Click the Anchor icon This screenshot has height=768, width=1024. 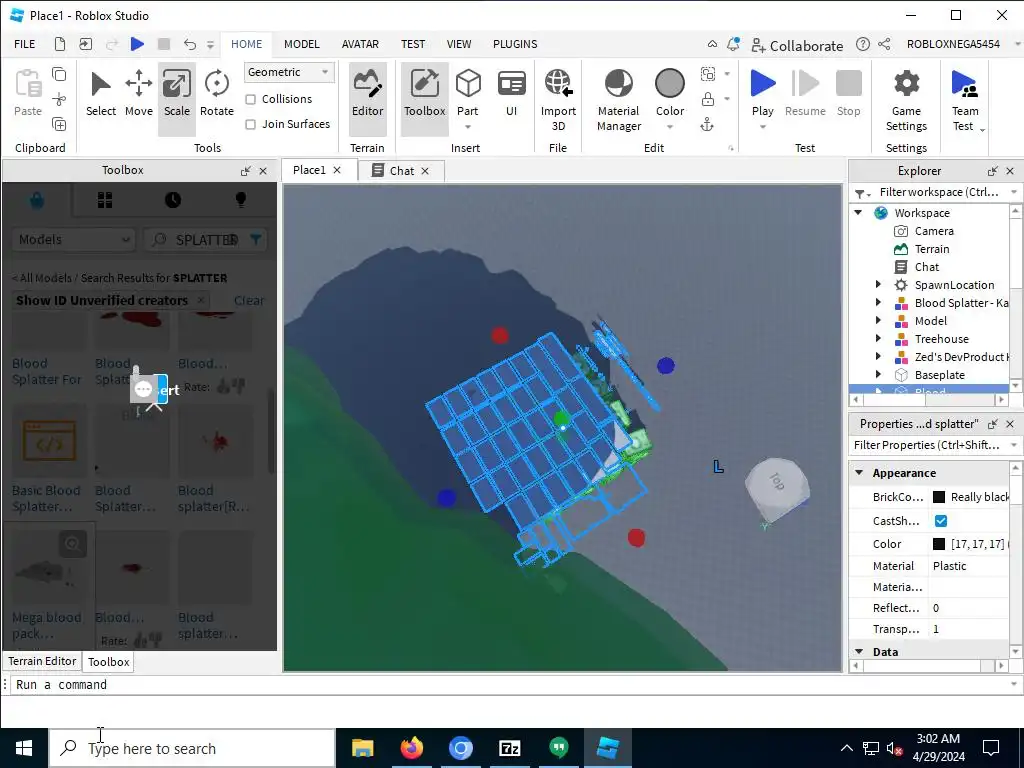[x=707, y=125]
